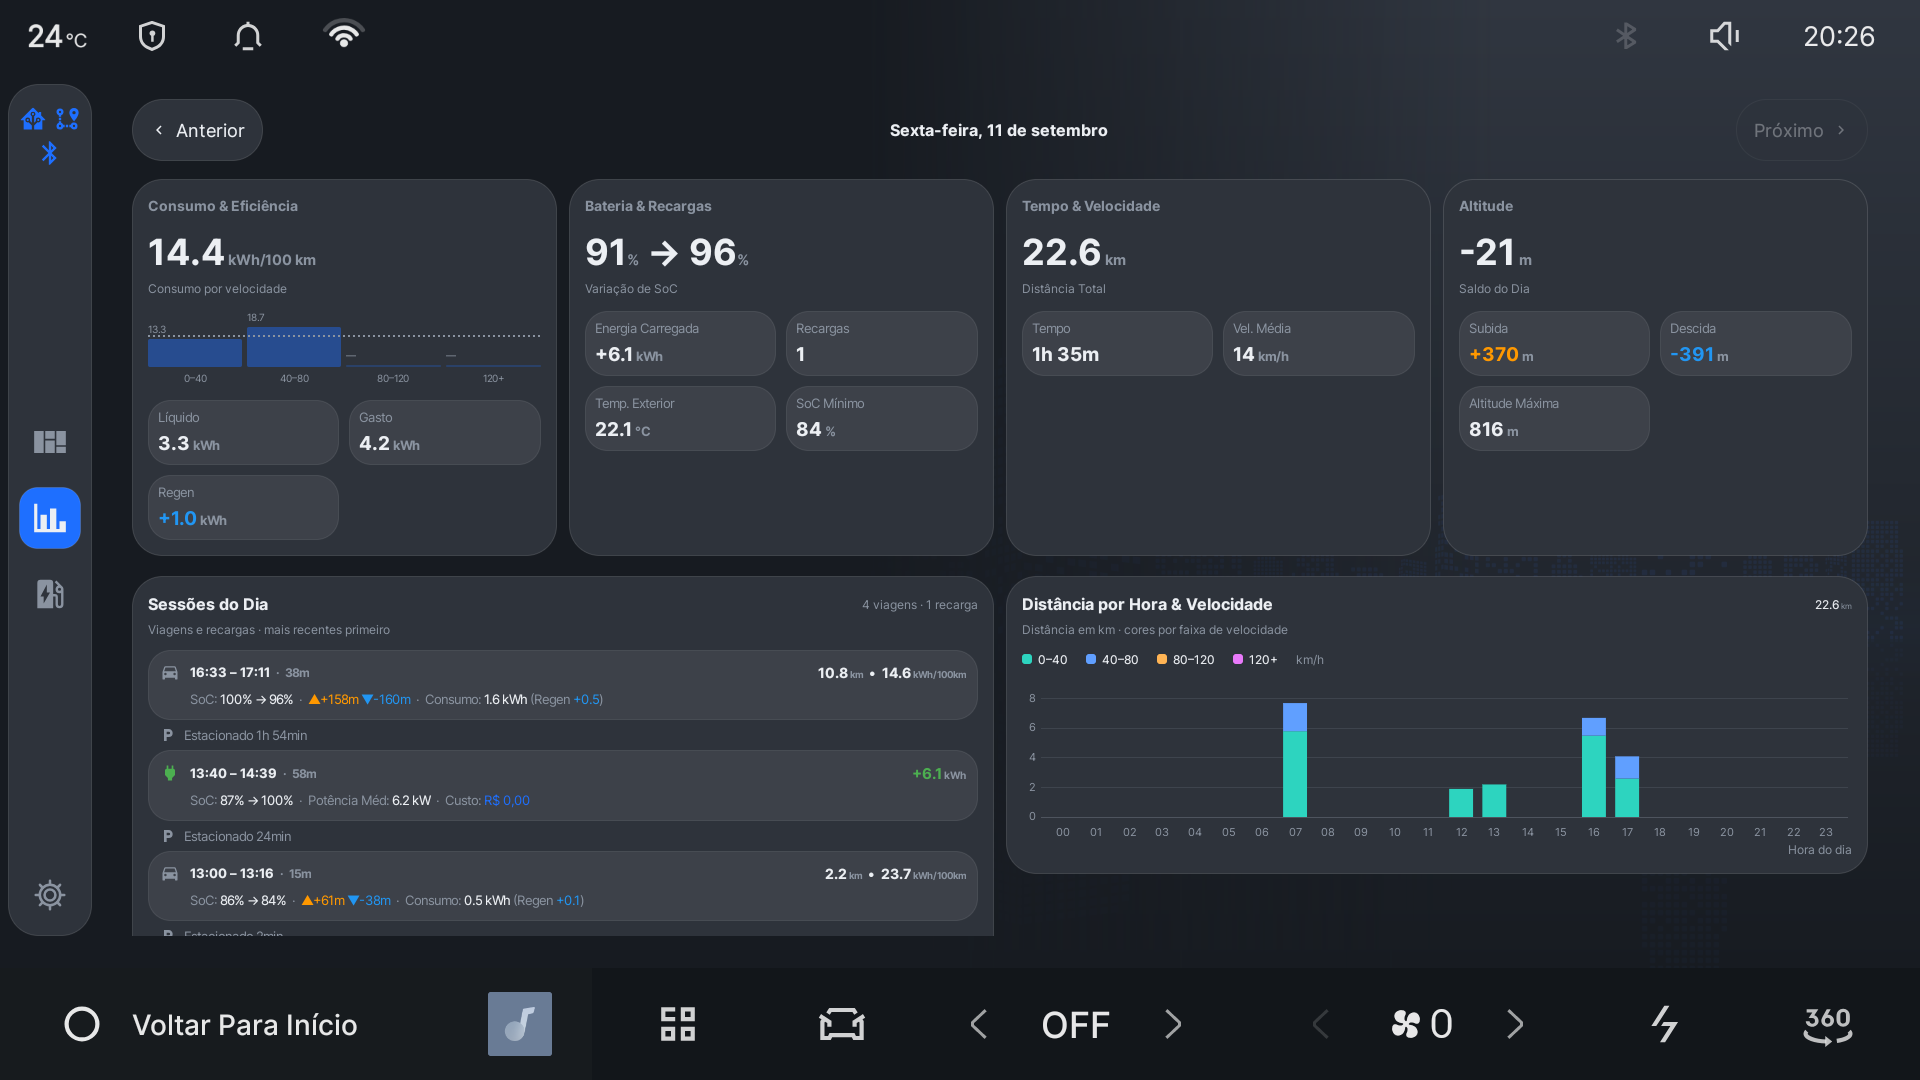The image size is (1920, 1080).
Task: Decrease fan speed left arrow
Action: point(1321,1024)
